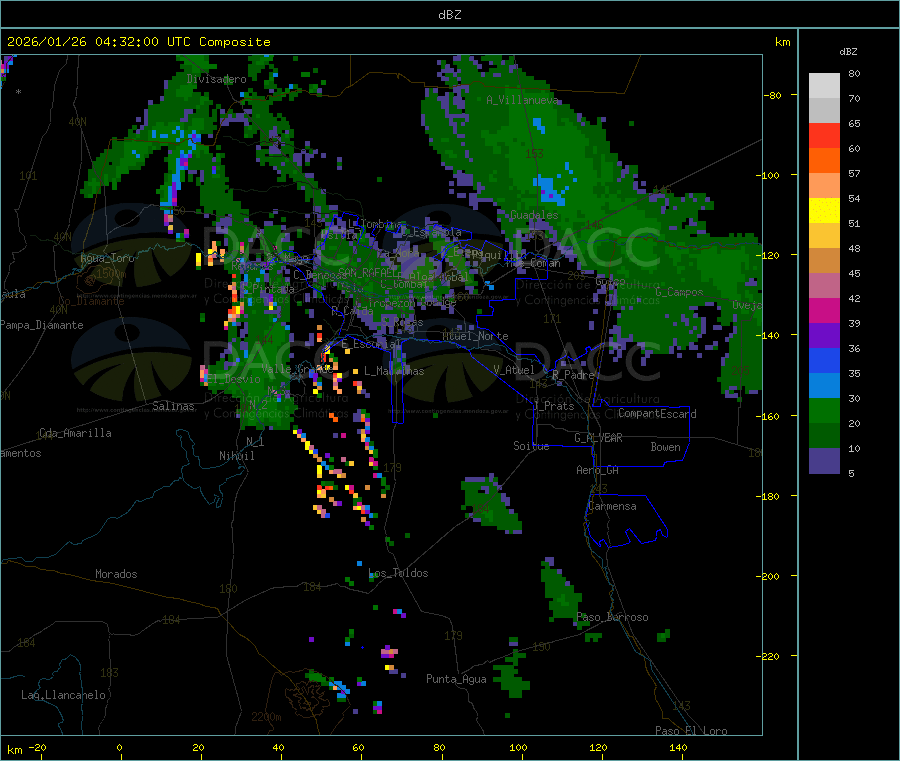Click the 60 tick on the bottom axis
Viewport: 900px width, 761px height.
pos(358,747)
